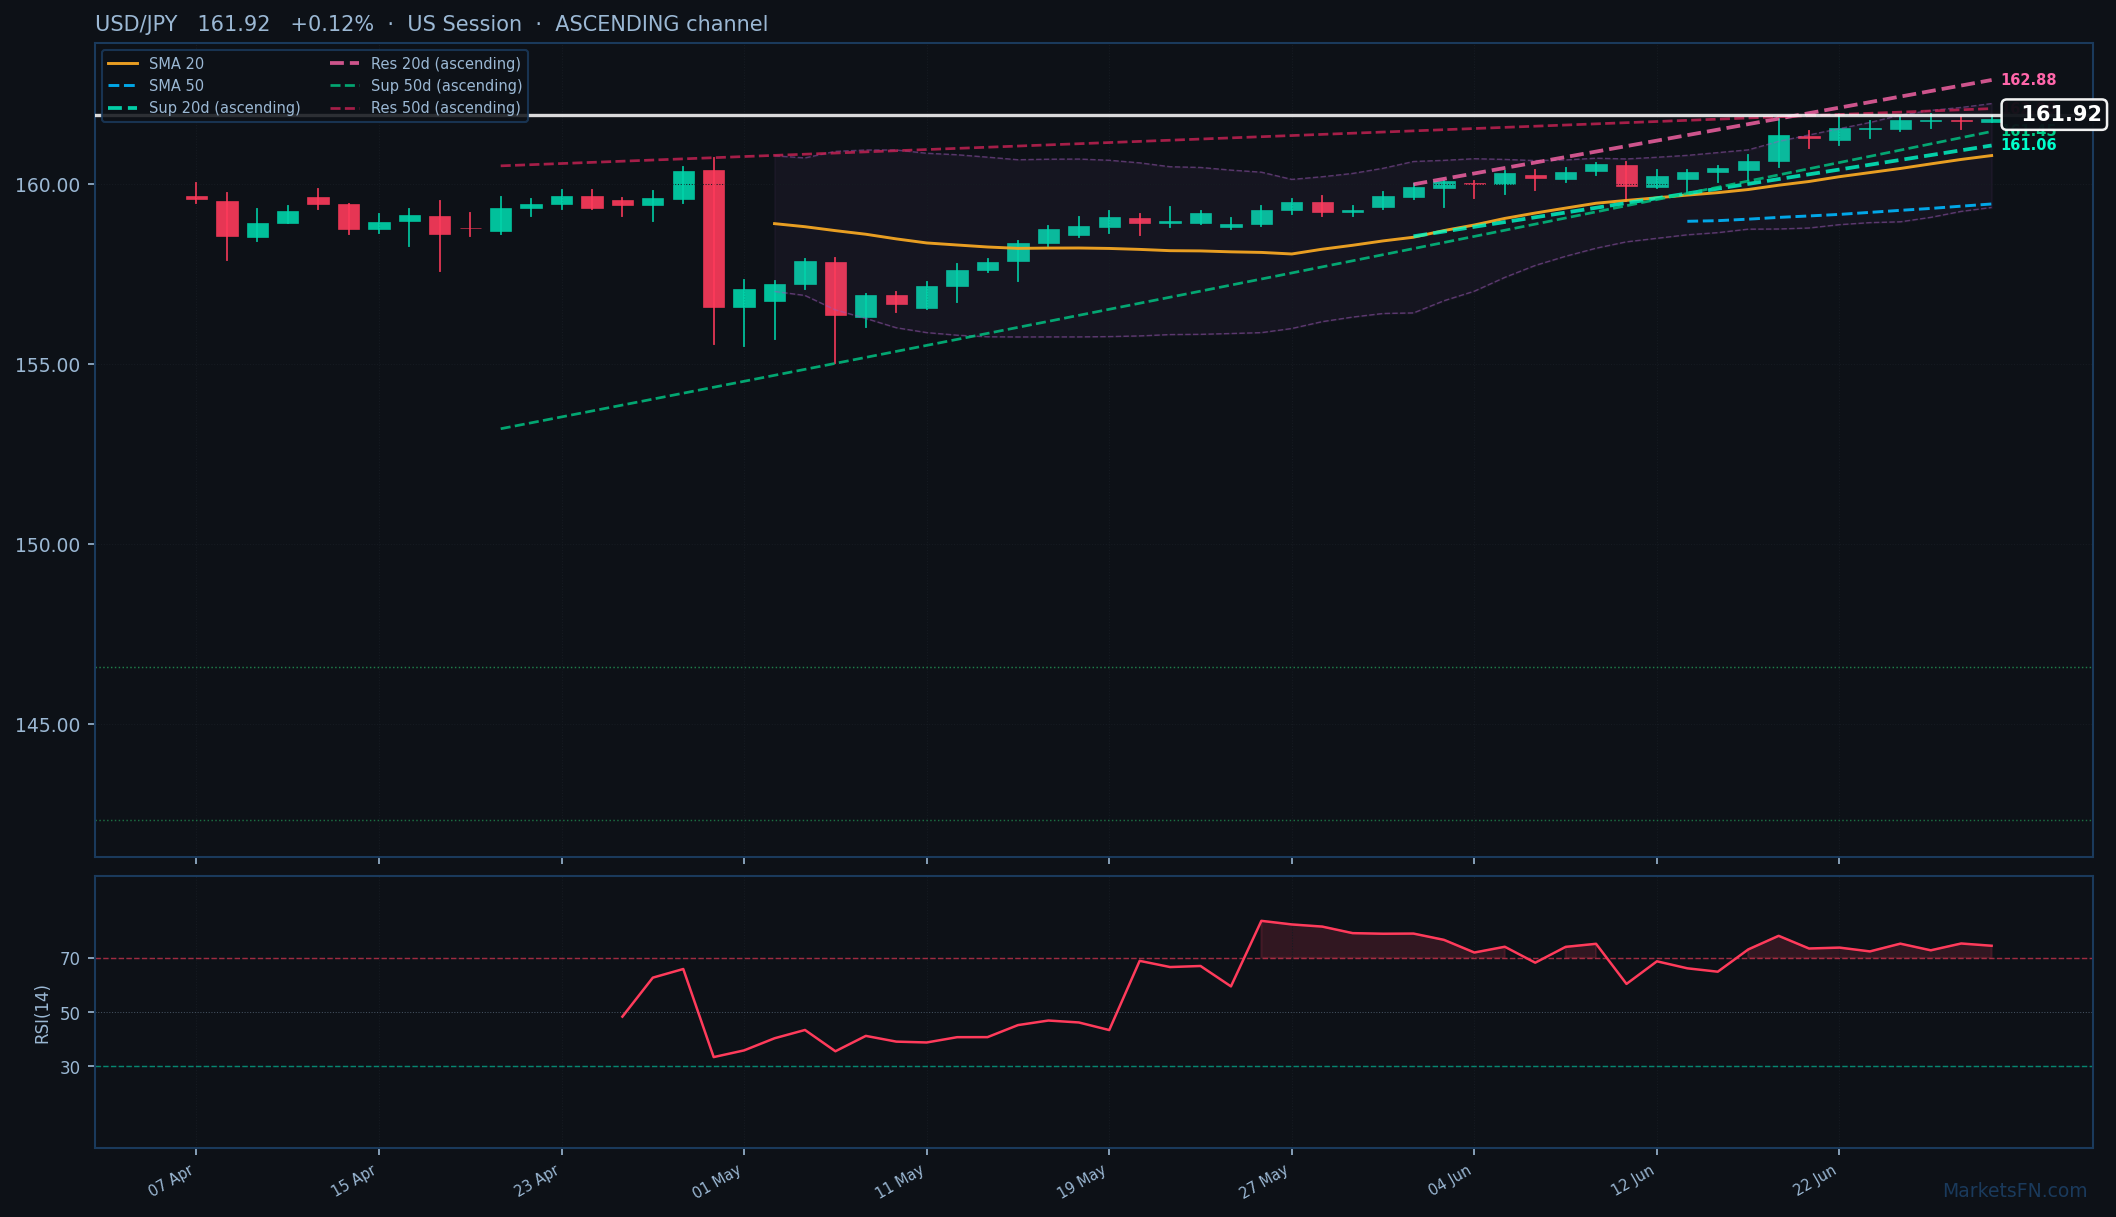Click the 23 Apr date label
Viewport: 2116px width, 1217px height.
click(536, 1181)
